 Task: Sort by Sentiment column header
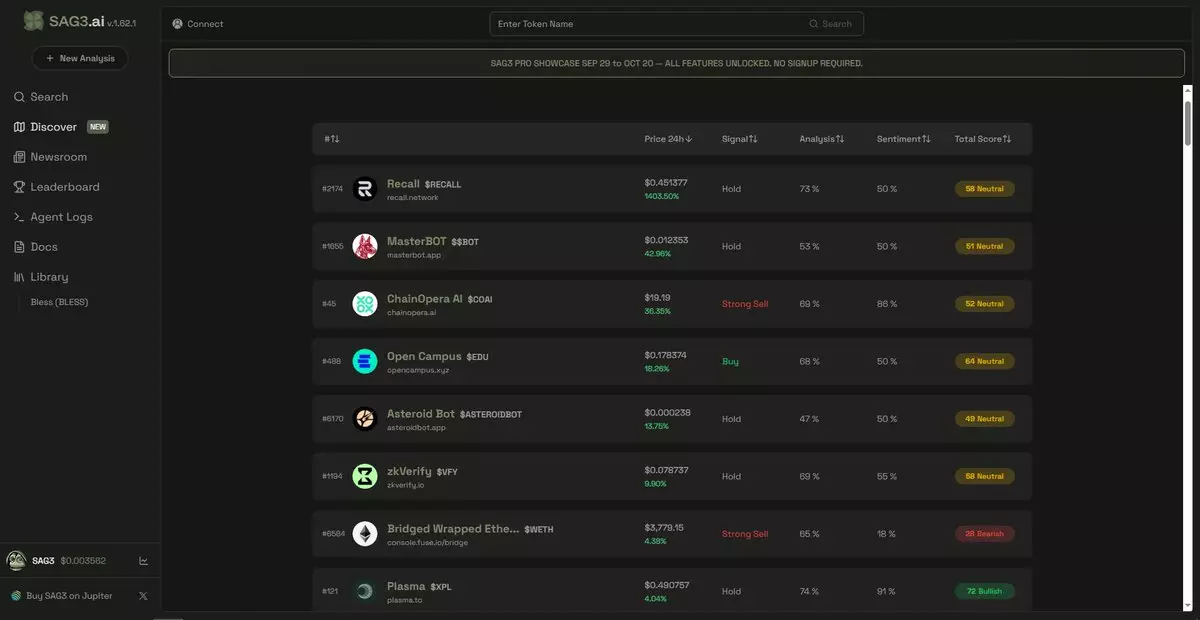[x=903, y=139]
